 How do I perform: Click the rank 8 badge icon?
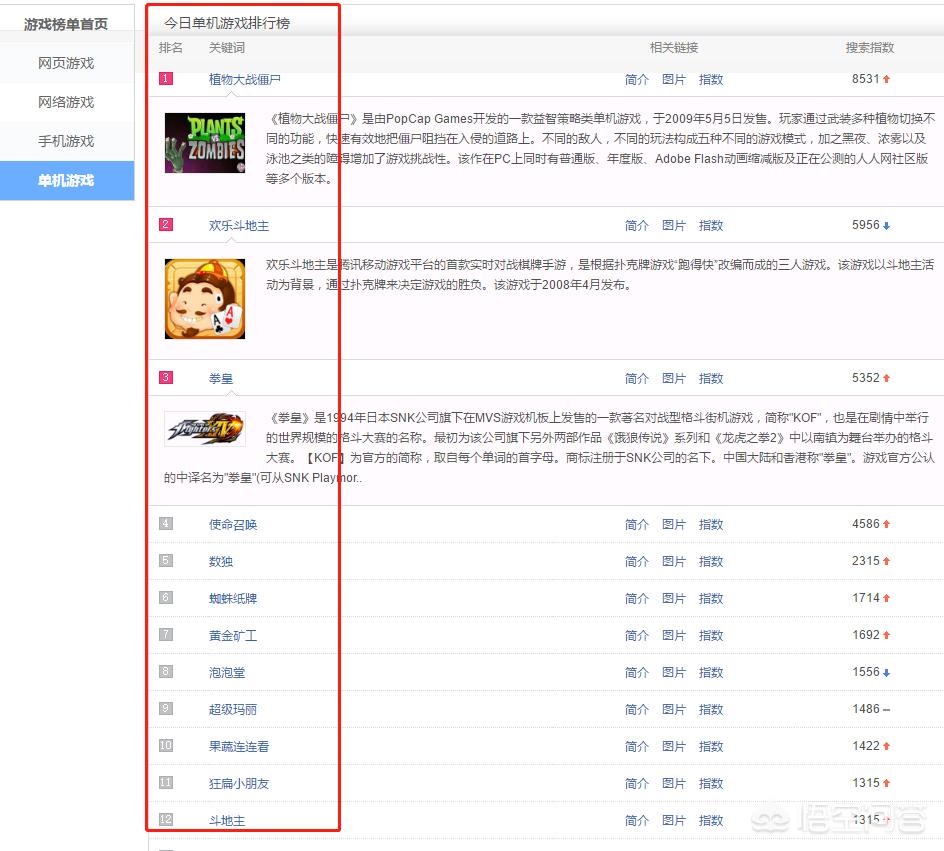click(166, 672)
